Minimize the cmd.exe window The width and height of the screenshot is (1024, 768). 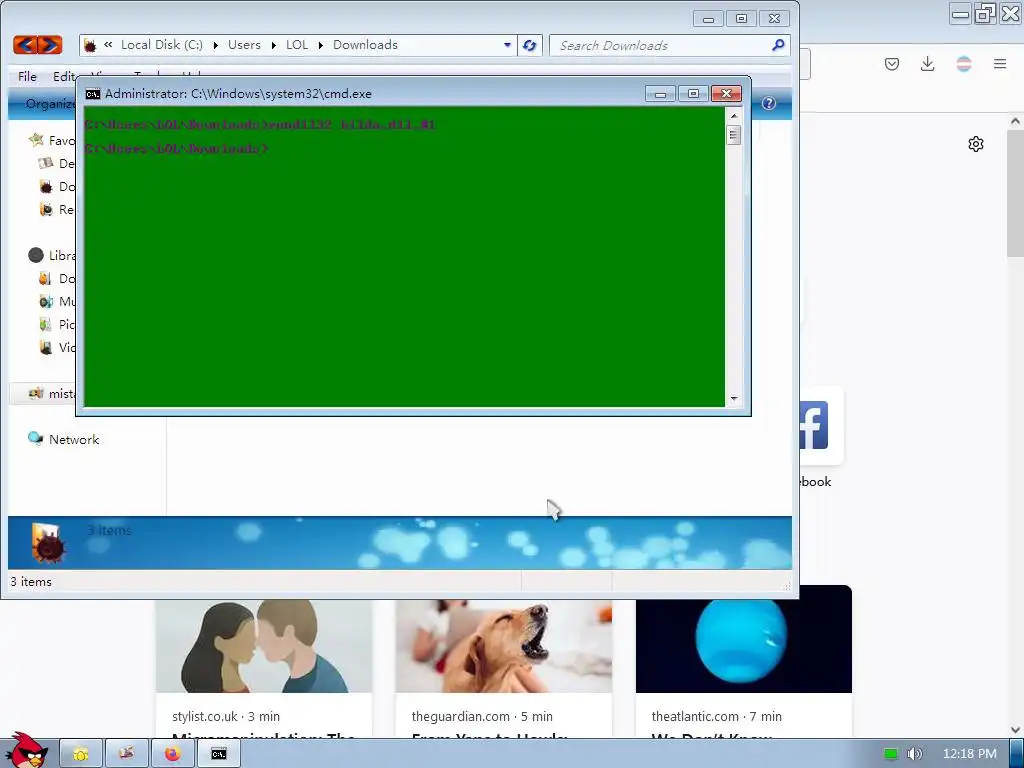[x=660, y=94]
